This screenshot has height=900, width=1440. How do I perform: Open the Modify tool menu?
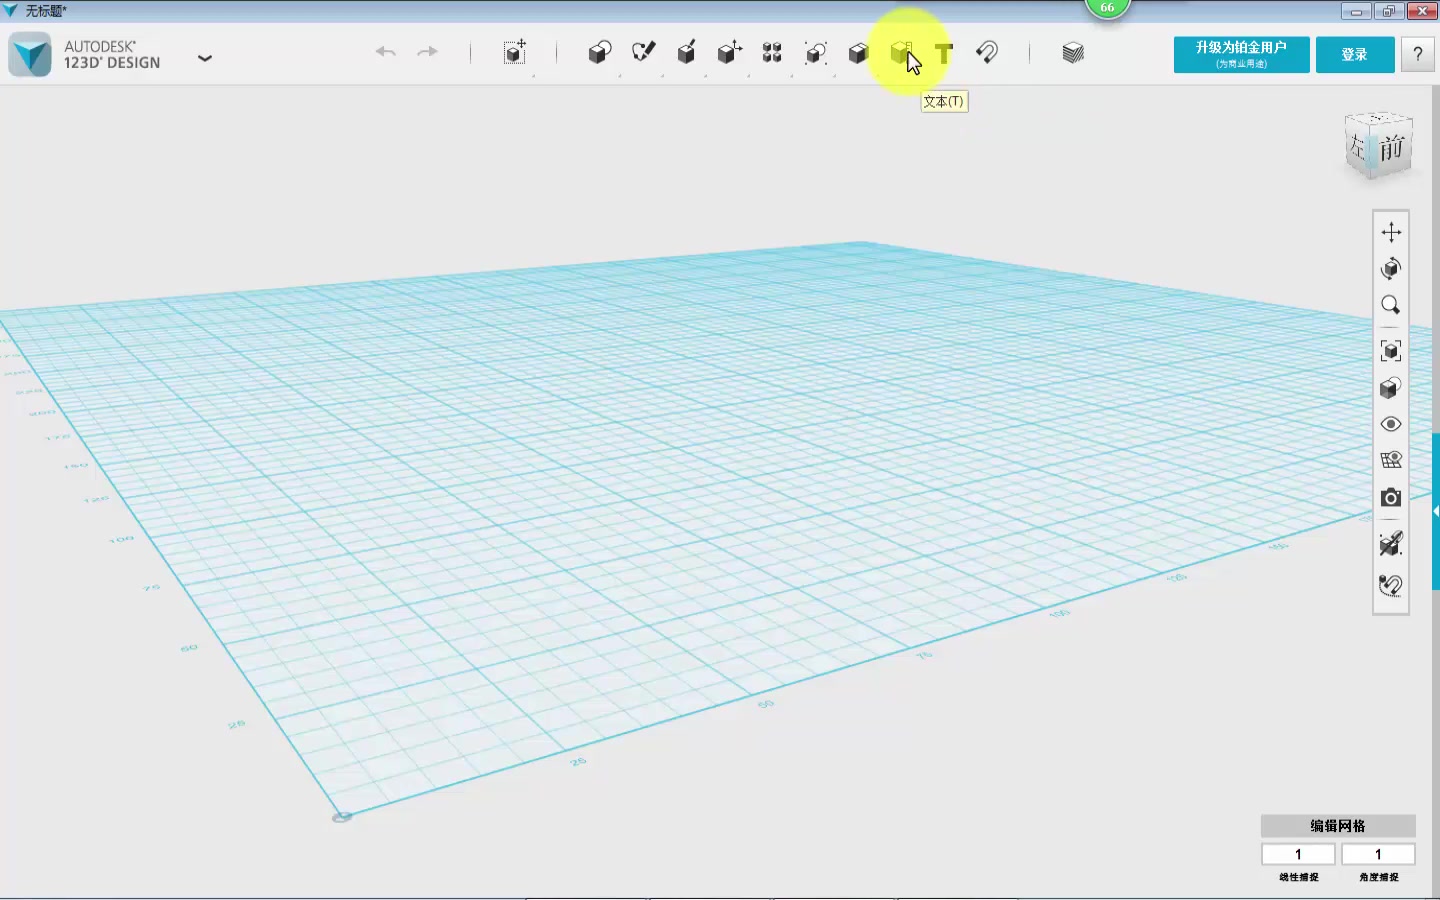point(730,52)
